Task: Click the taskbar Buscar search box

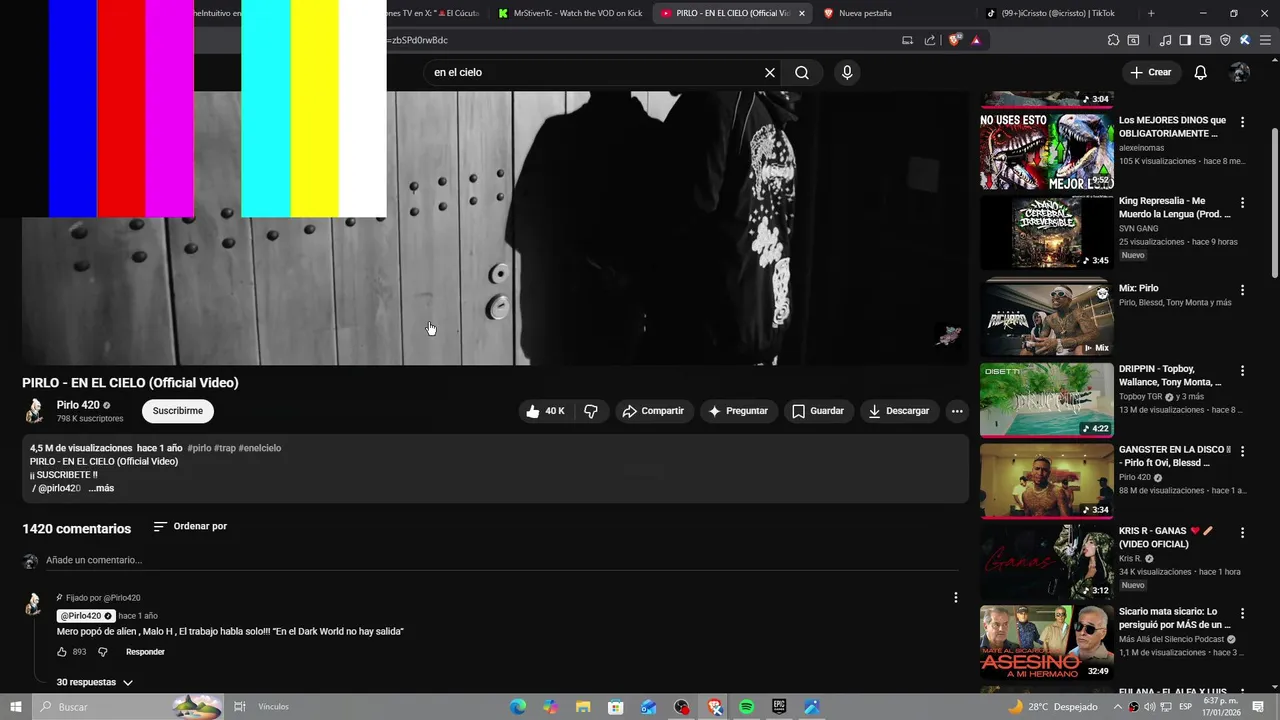Action: 128,707
